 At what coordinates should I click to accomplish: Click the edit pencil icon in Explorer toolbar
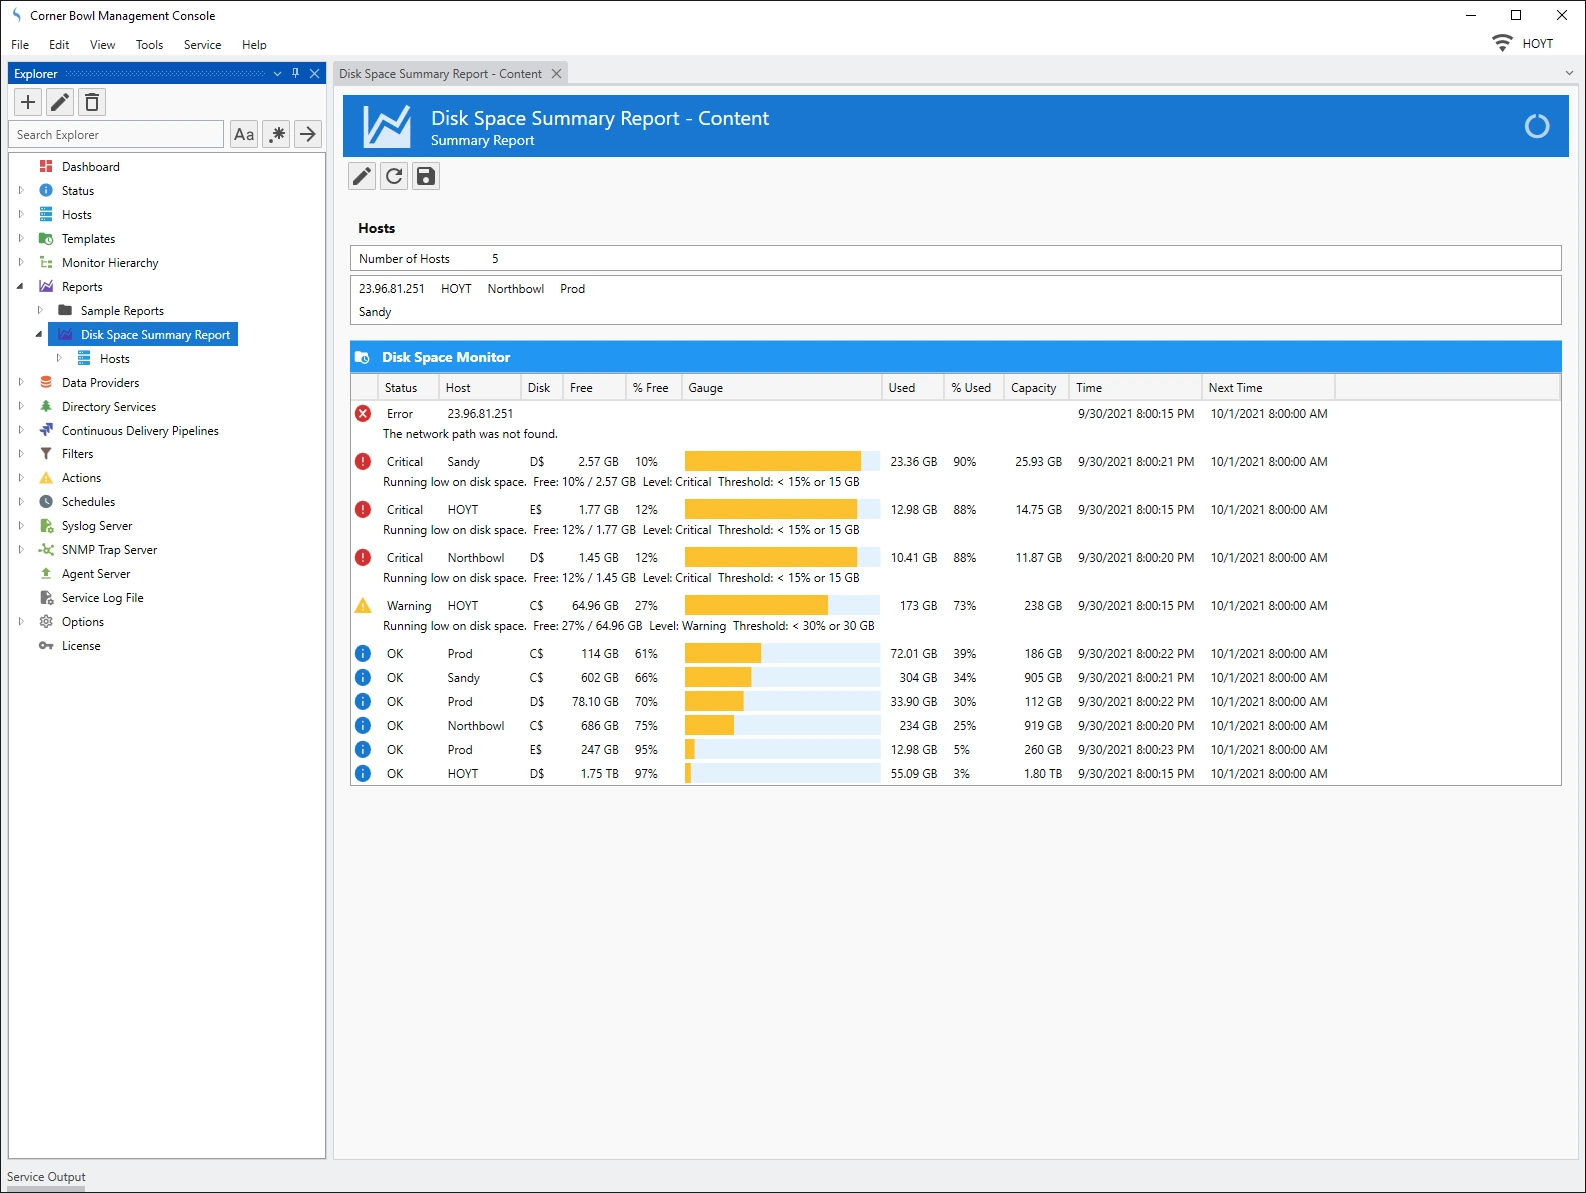pyautogui.click(x=60, y=102)
